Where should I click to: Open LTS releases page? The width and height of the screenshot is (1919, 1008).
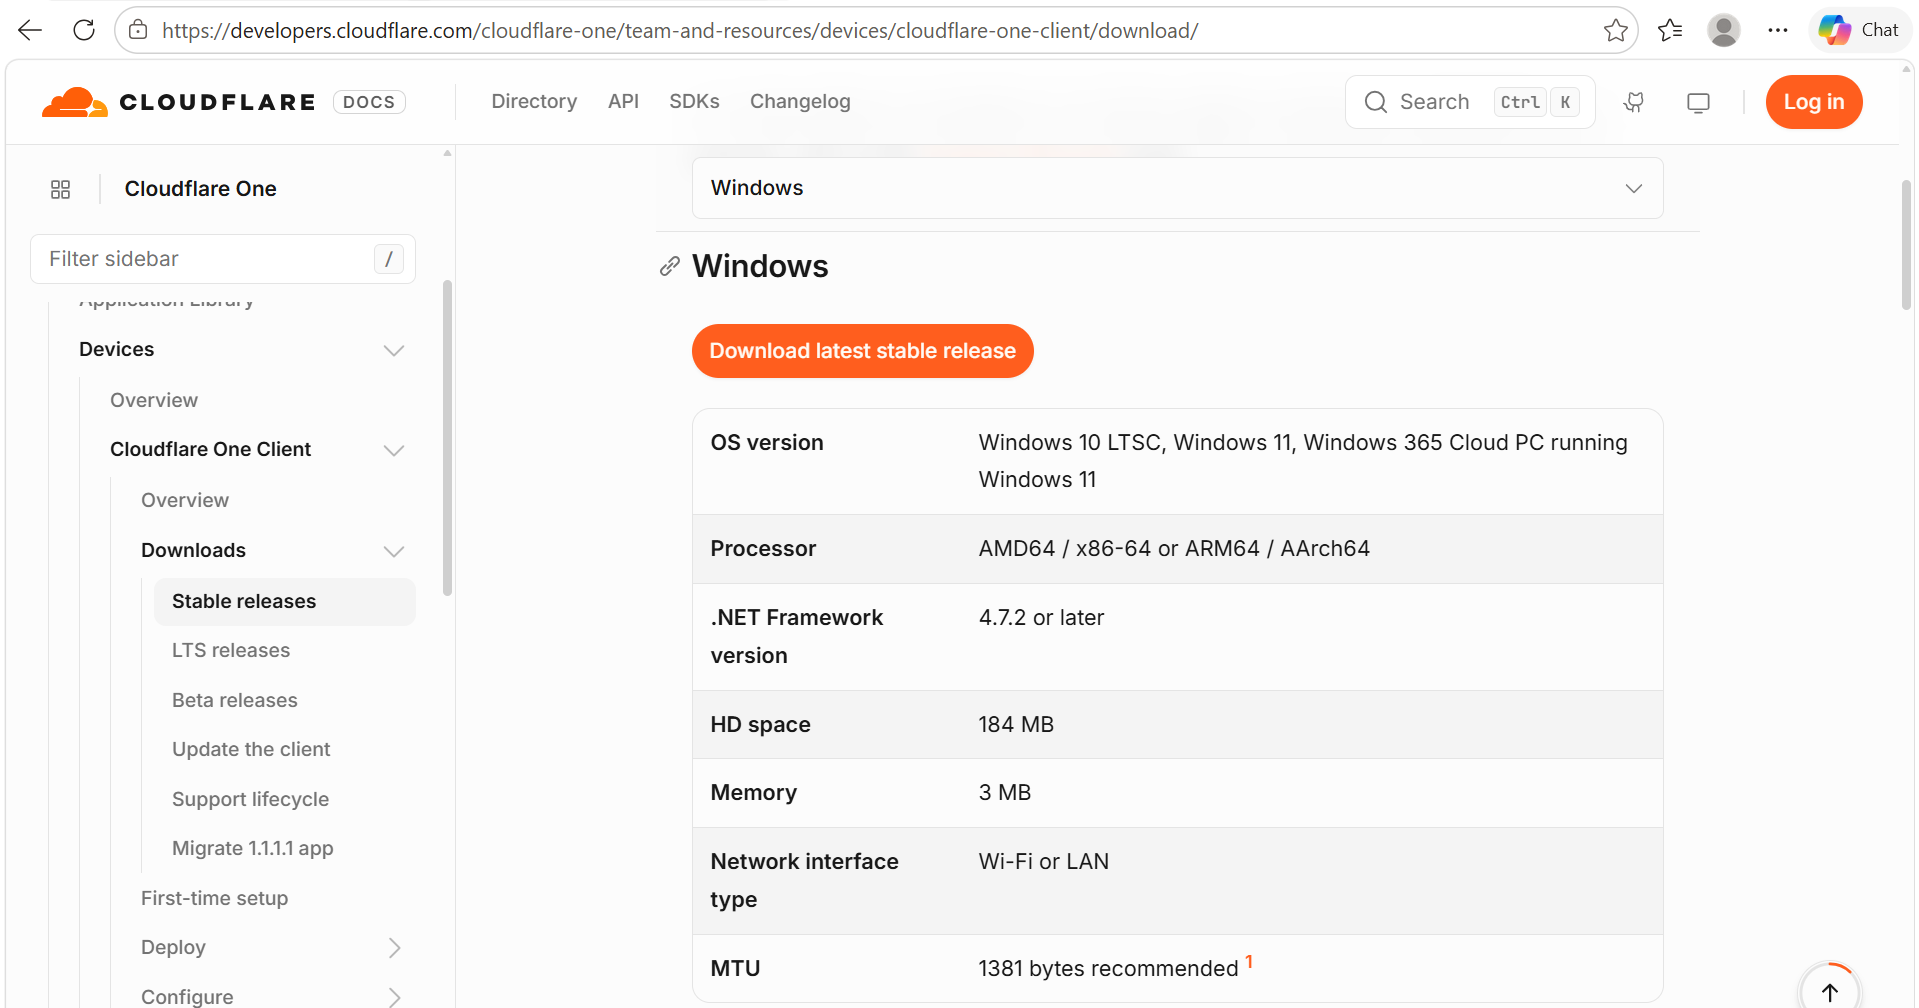click(x=231, y=651)
